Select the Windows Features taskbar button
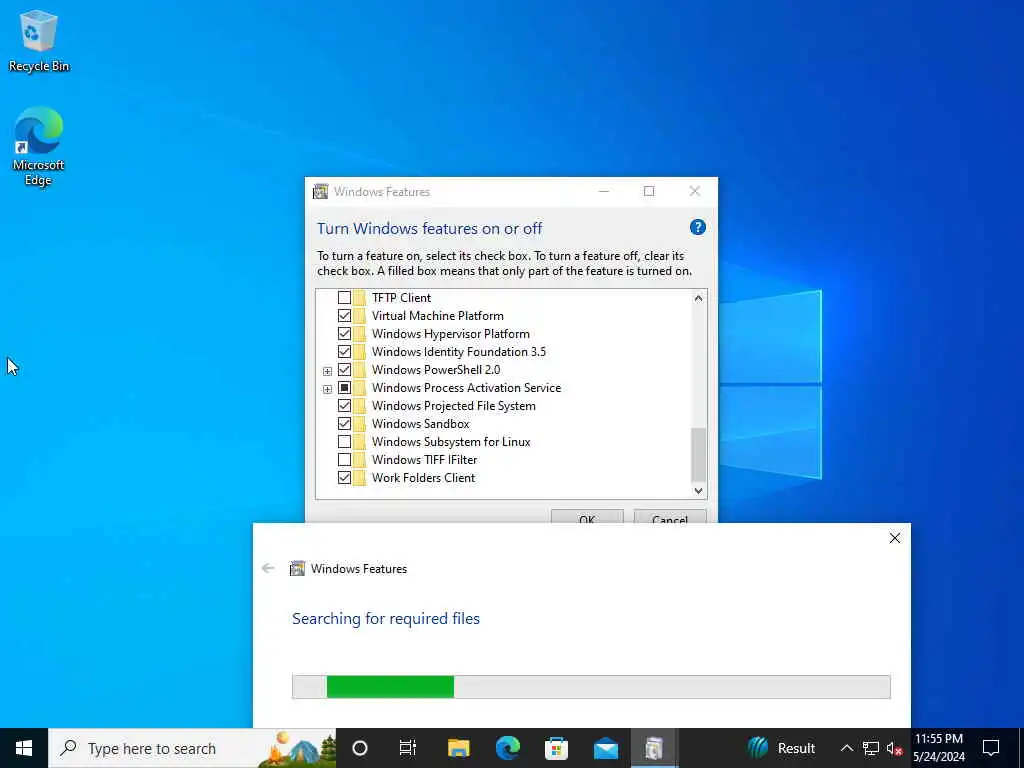The height and width of the screenshot is (768, 1024). 654,748
